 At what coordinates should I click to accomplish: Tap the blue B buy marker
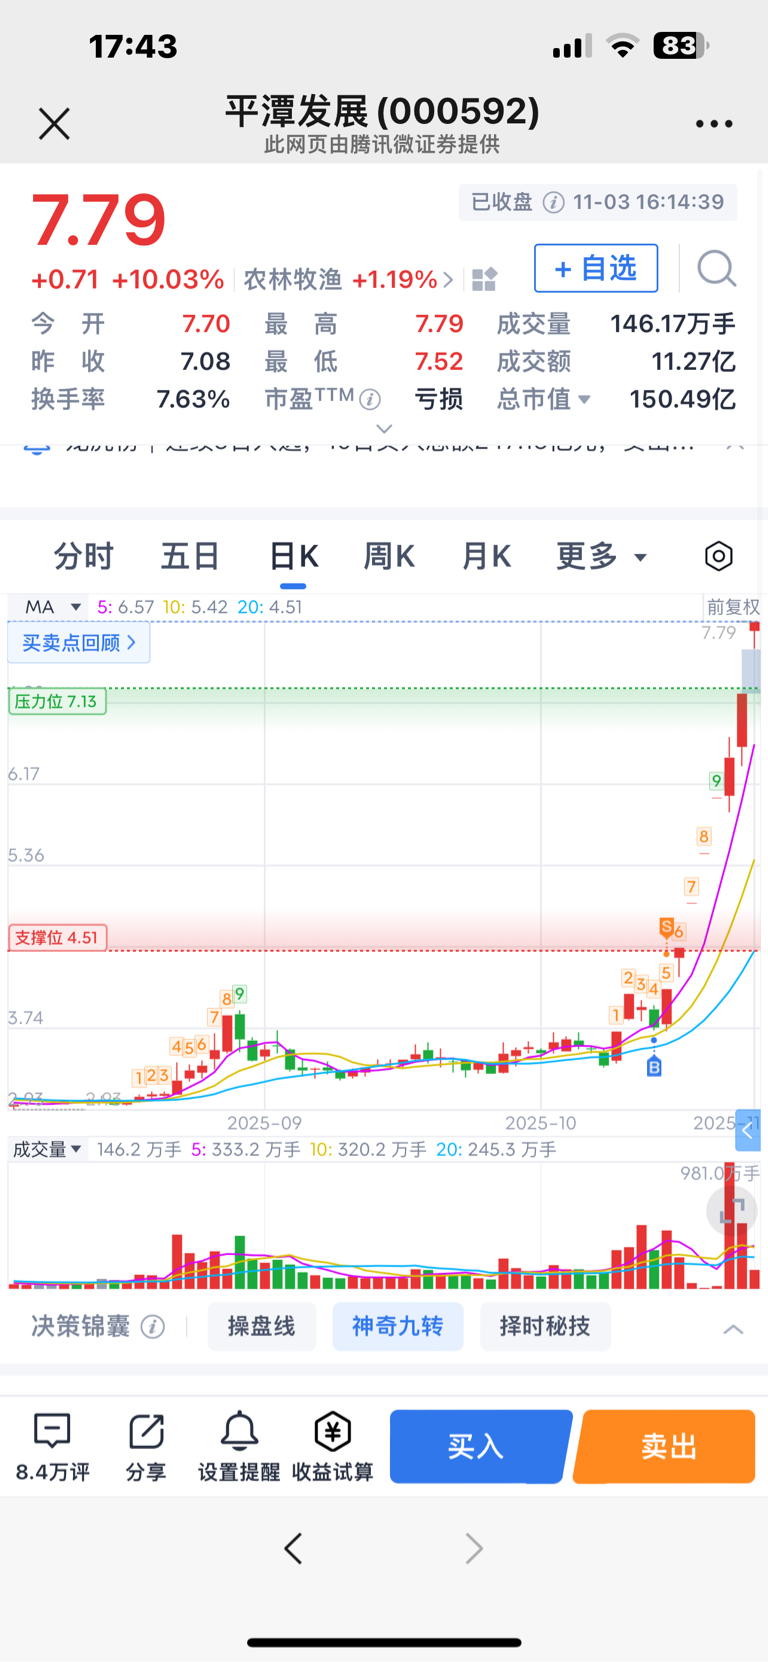[654, 1067]
